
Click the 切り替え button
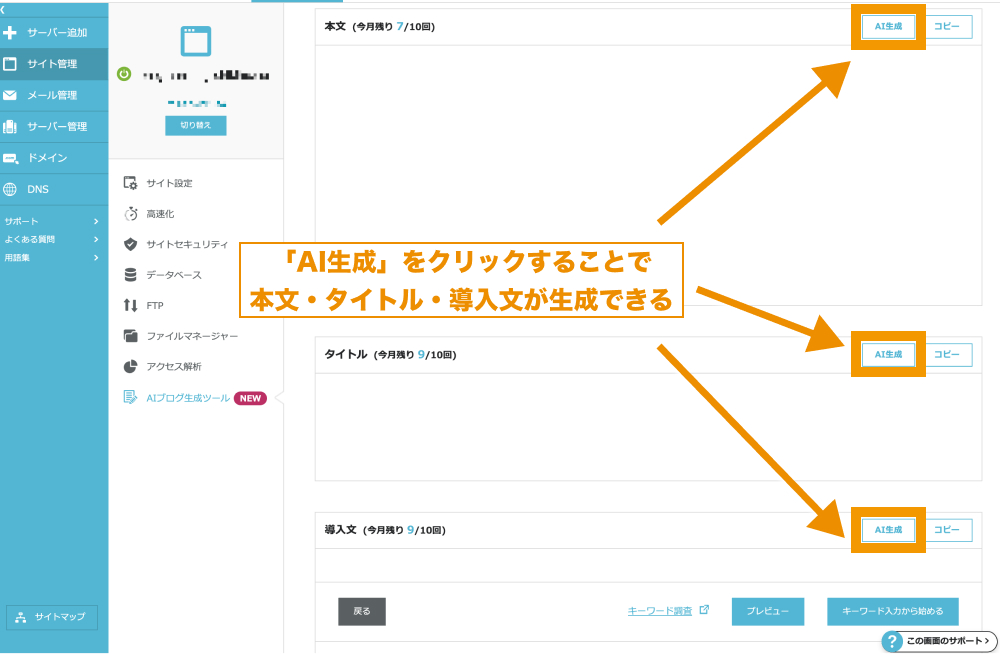click(x=196, y=126)
